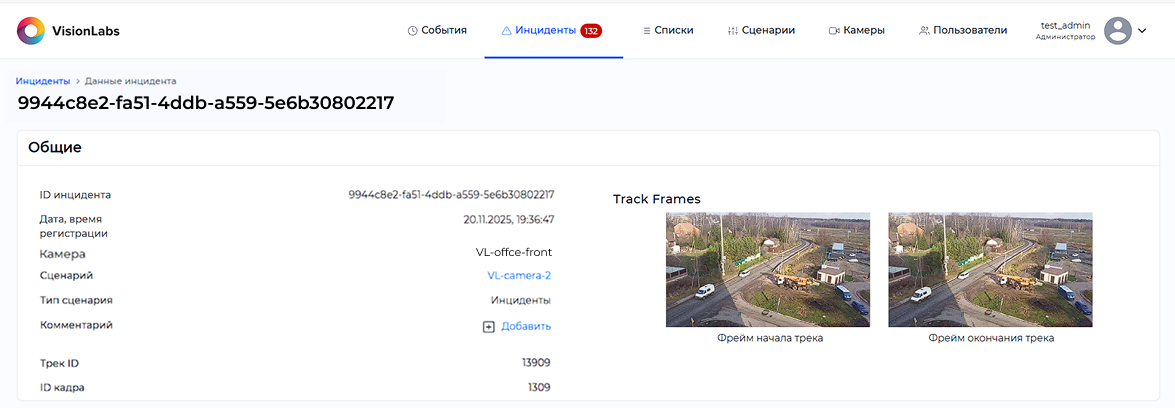Image resolution: width=1175 pixels, height=408 pixels.
Task: Click the Камера field label
Action: [x=62, y=254]
